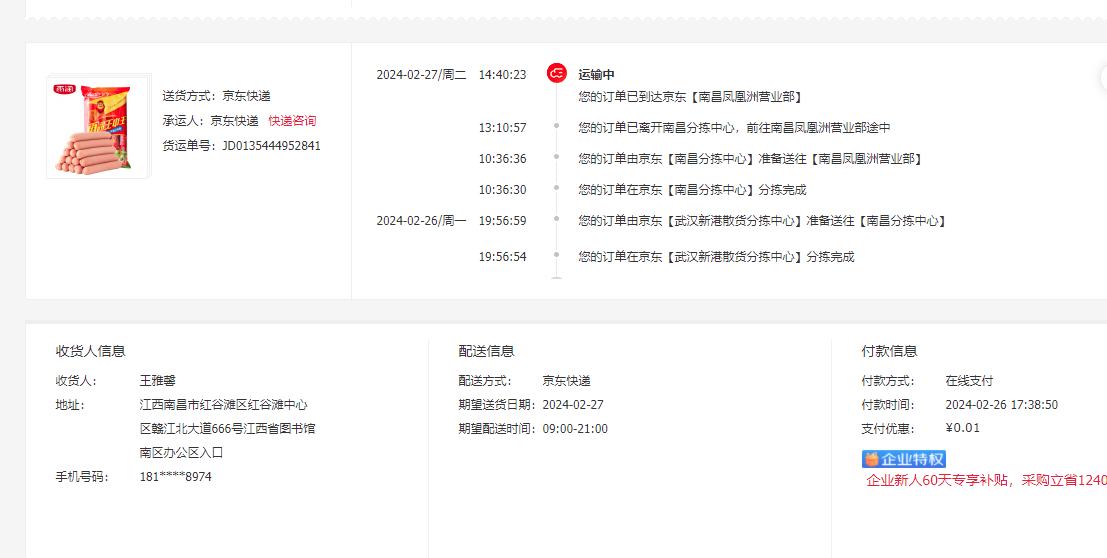Select tracking number JD0135444952841

click(272, 146)
